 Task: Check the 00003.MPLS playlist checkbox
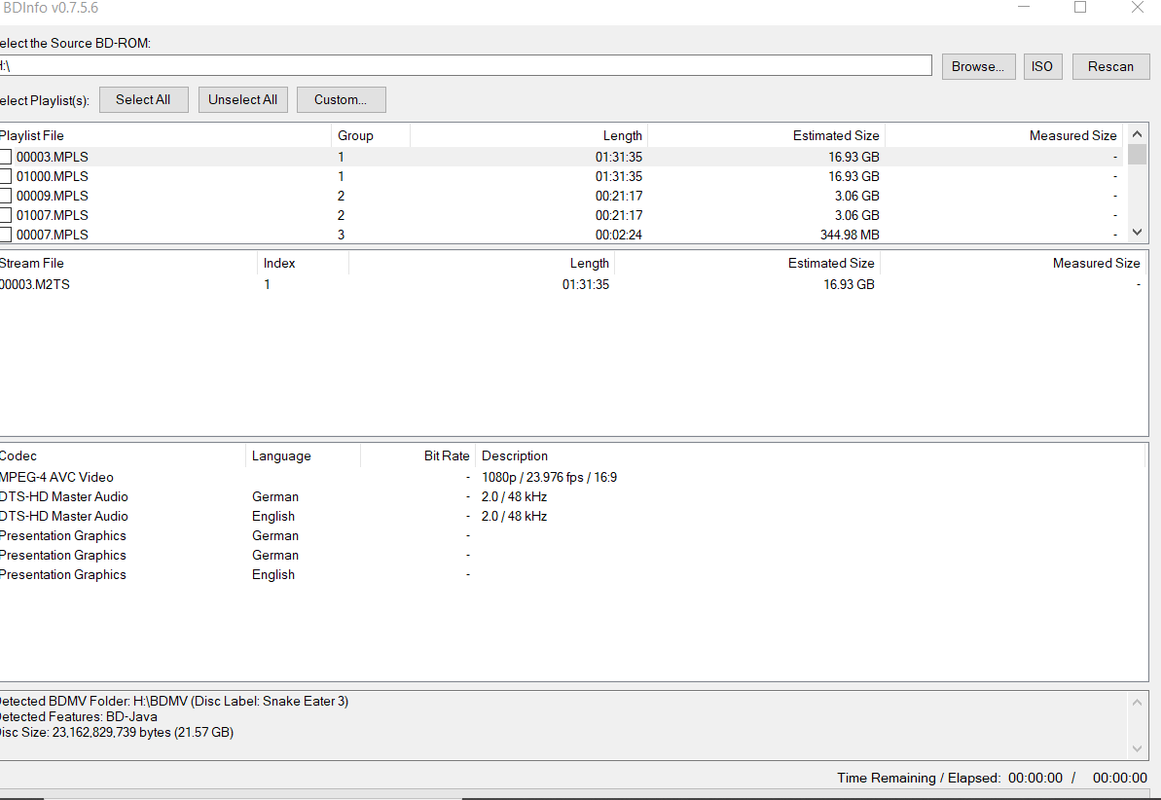[x=5, y=157]
